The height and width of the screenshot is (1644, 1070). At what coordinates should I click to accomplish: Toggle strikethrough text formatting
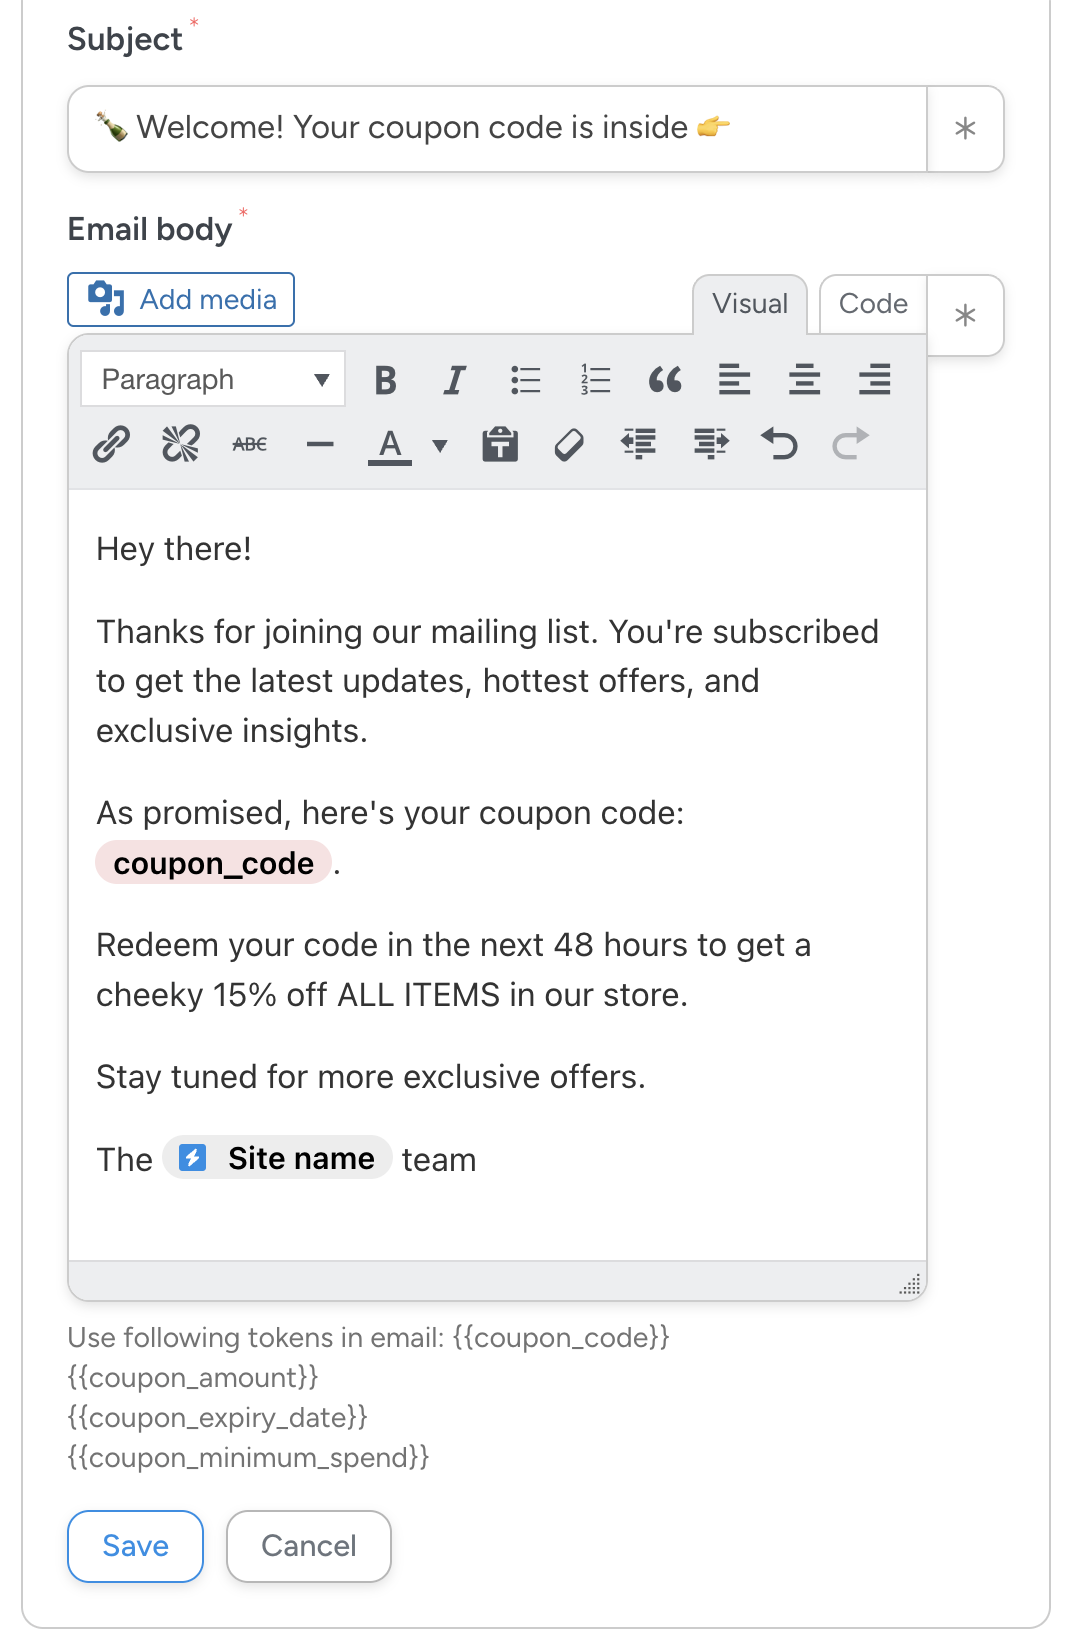(250, 444)
